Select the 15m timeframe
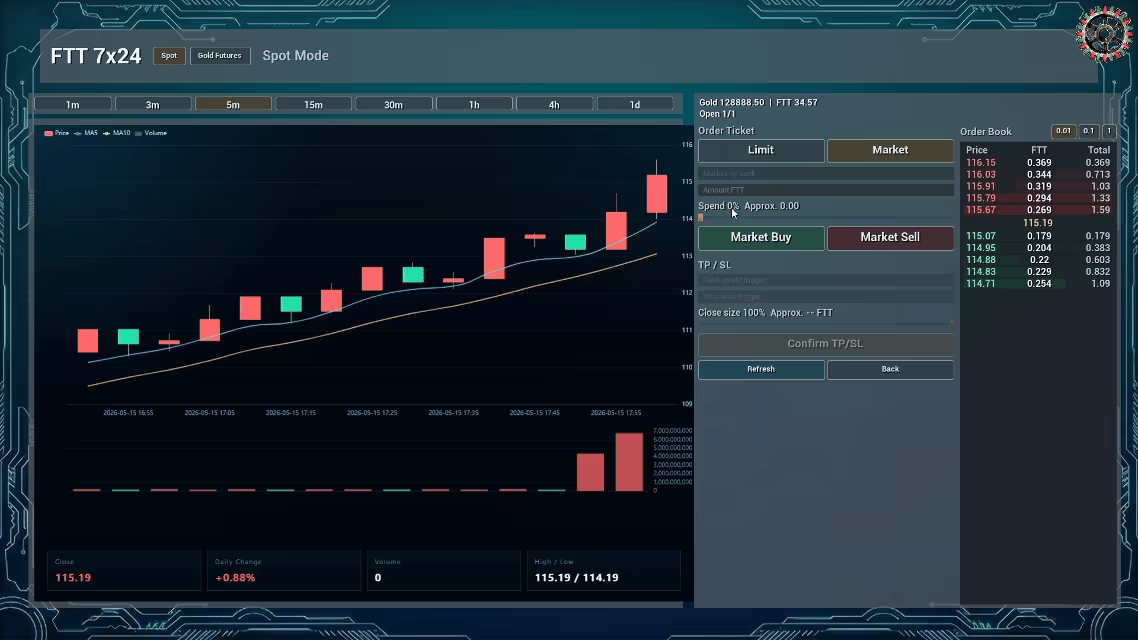The height and width of the screenshot is (640, 1138). (x=314, y=104)
